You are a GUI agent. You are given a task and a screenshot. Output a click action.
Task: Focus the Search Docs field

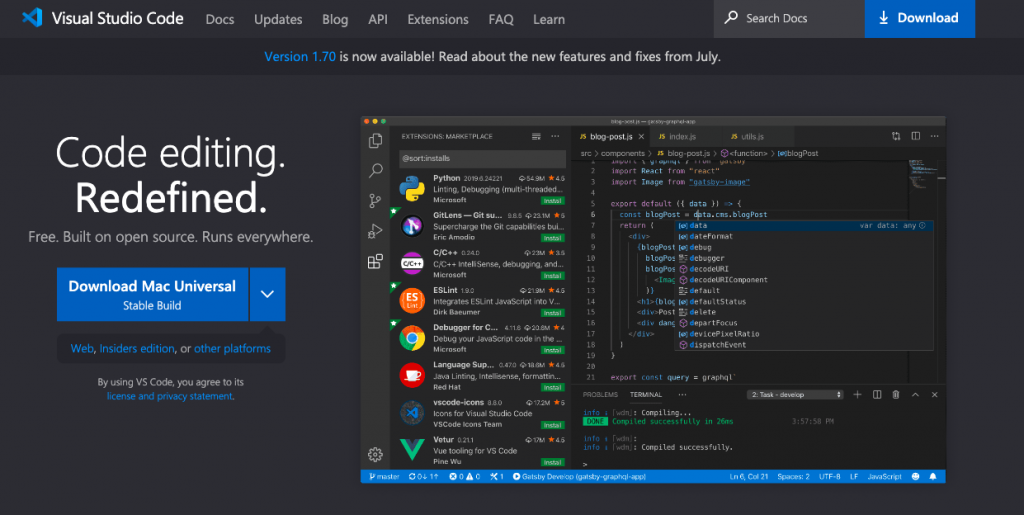pyautogui.click(x=789, y=18)
